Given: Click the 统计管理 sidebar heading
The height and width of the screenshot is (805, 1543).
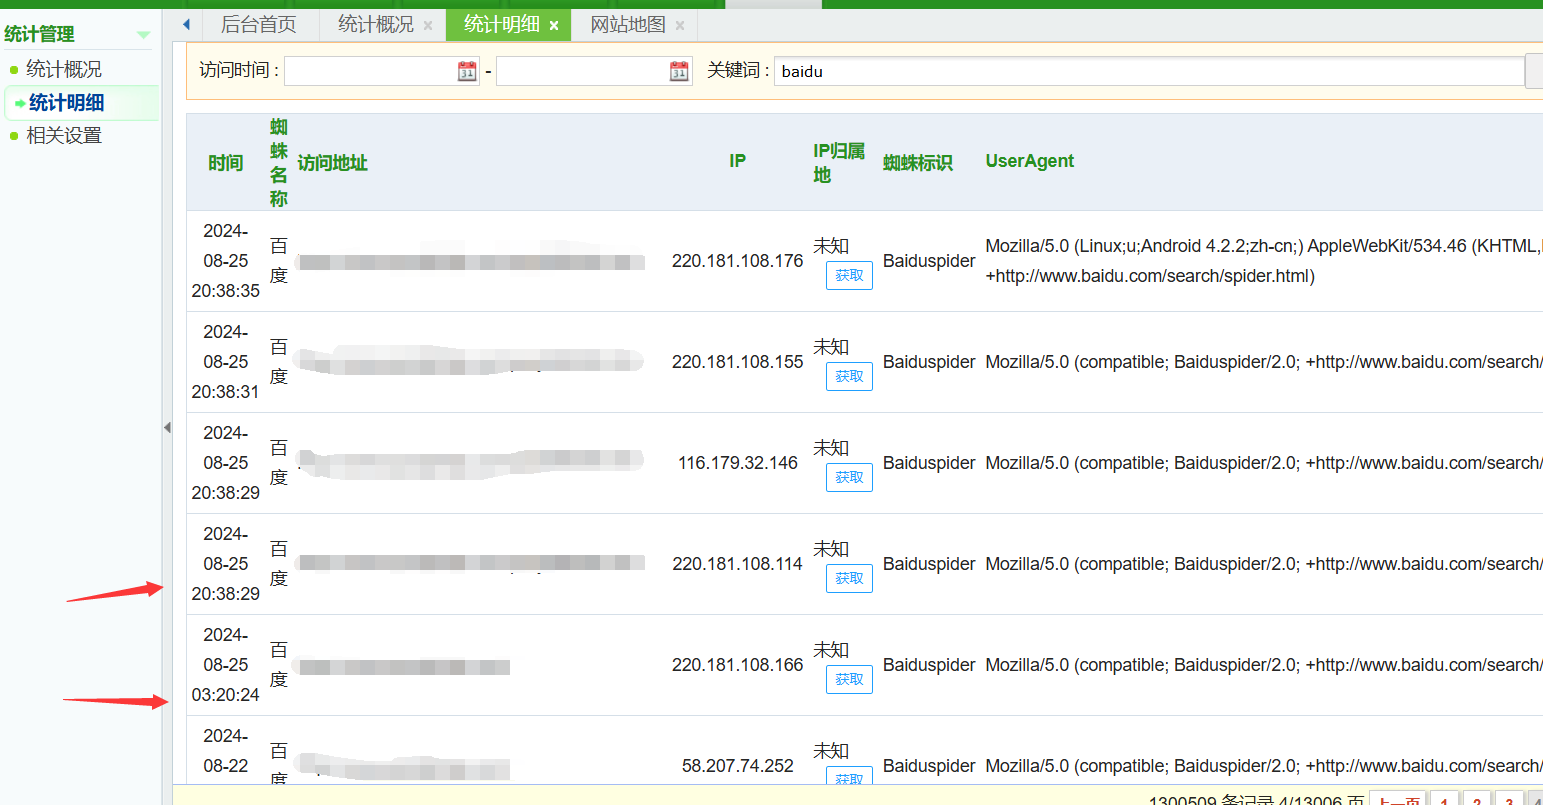Looking at the screenshot, I should tap(40, 34).
